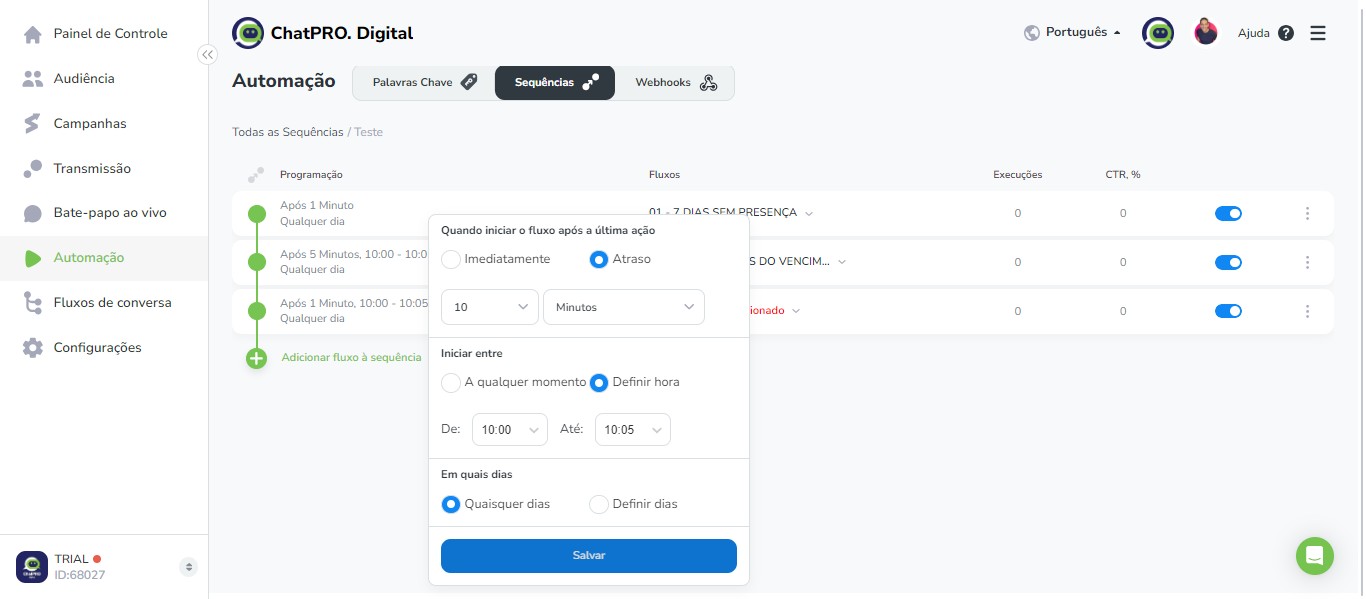Open the De start time dropdown 10:00
Image resolution: width=1366 pixels, height=599 pixels.
[x=510, y=429]
